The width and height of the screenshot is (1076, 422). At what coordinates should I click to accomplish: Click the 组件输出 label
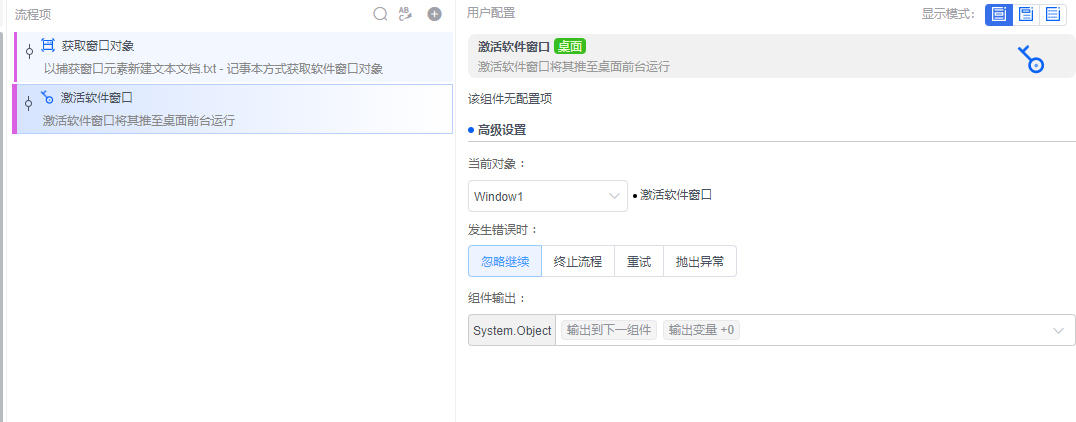497,298
